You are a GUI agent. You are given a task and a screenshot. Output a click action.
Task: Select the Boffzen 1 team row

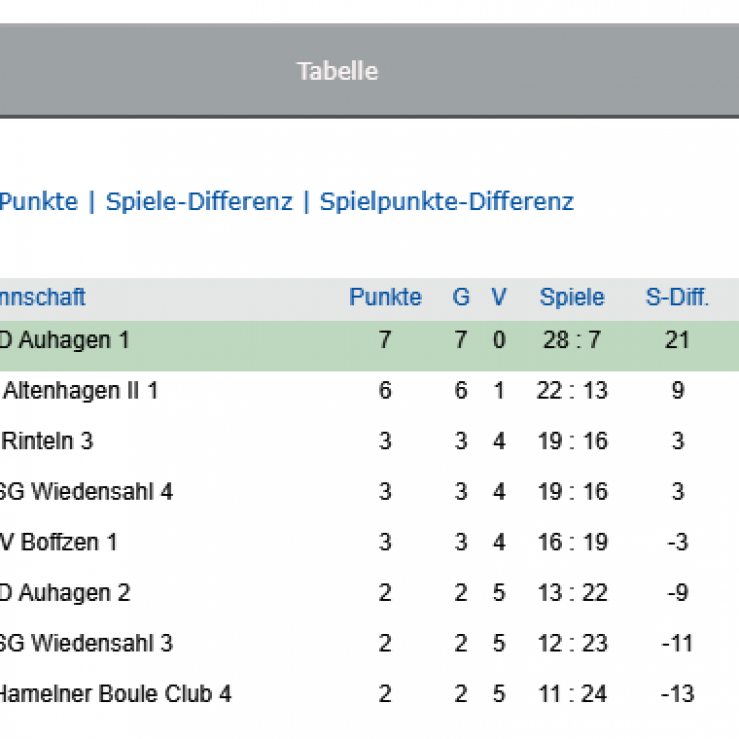click(370, 542)
